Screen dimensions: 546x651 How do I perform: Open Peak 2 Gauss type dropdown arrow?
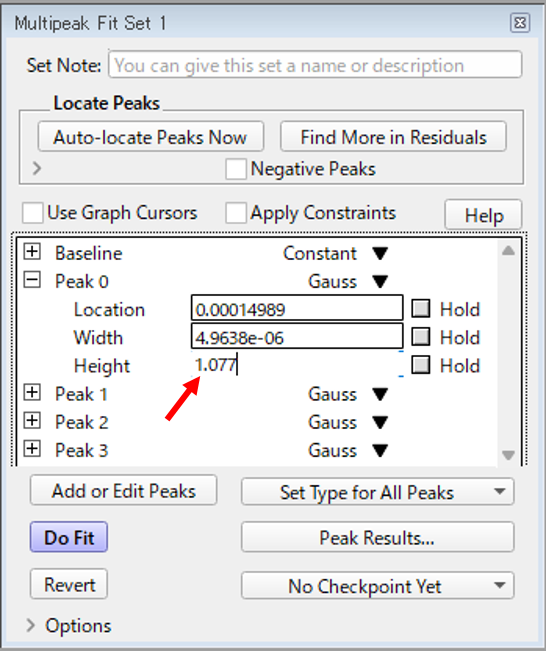(380, 422)
